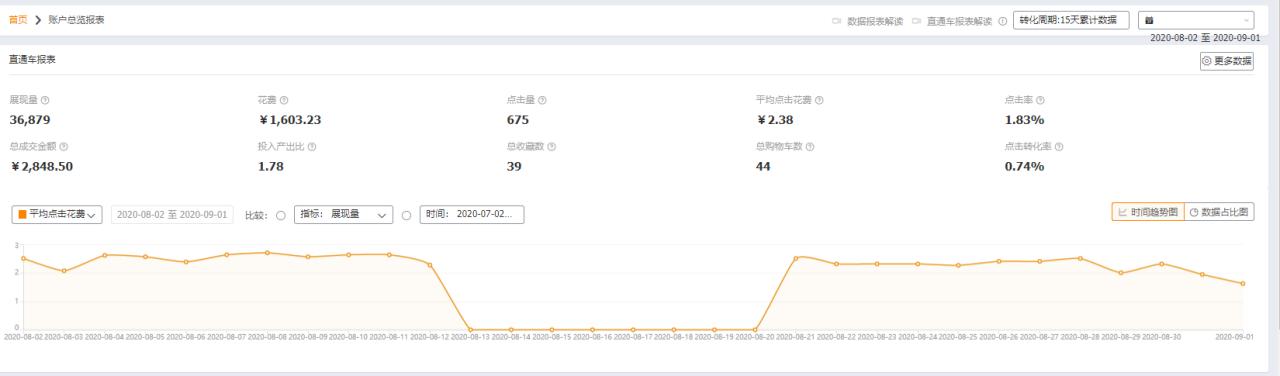Click the 转化周期:15天累计数据 field
The width and height of the screenshot is (1280, 376).
click(1071, 20)
